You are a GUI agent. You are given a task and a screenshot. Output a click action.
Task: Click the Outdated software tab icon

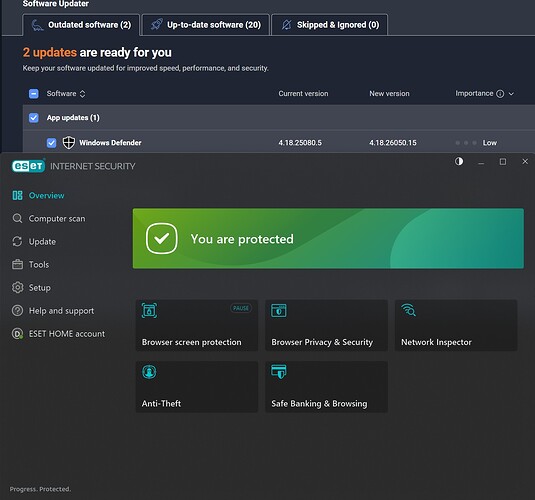[37, 25]
